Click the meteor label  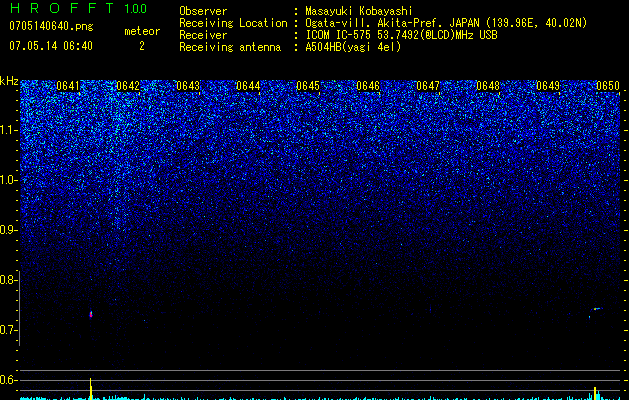142,31
